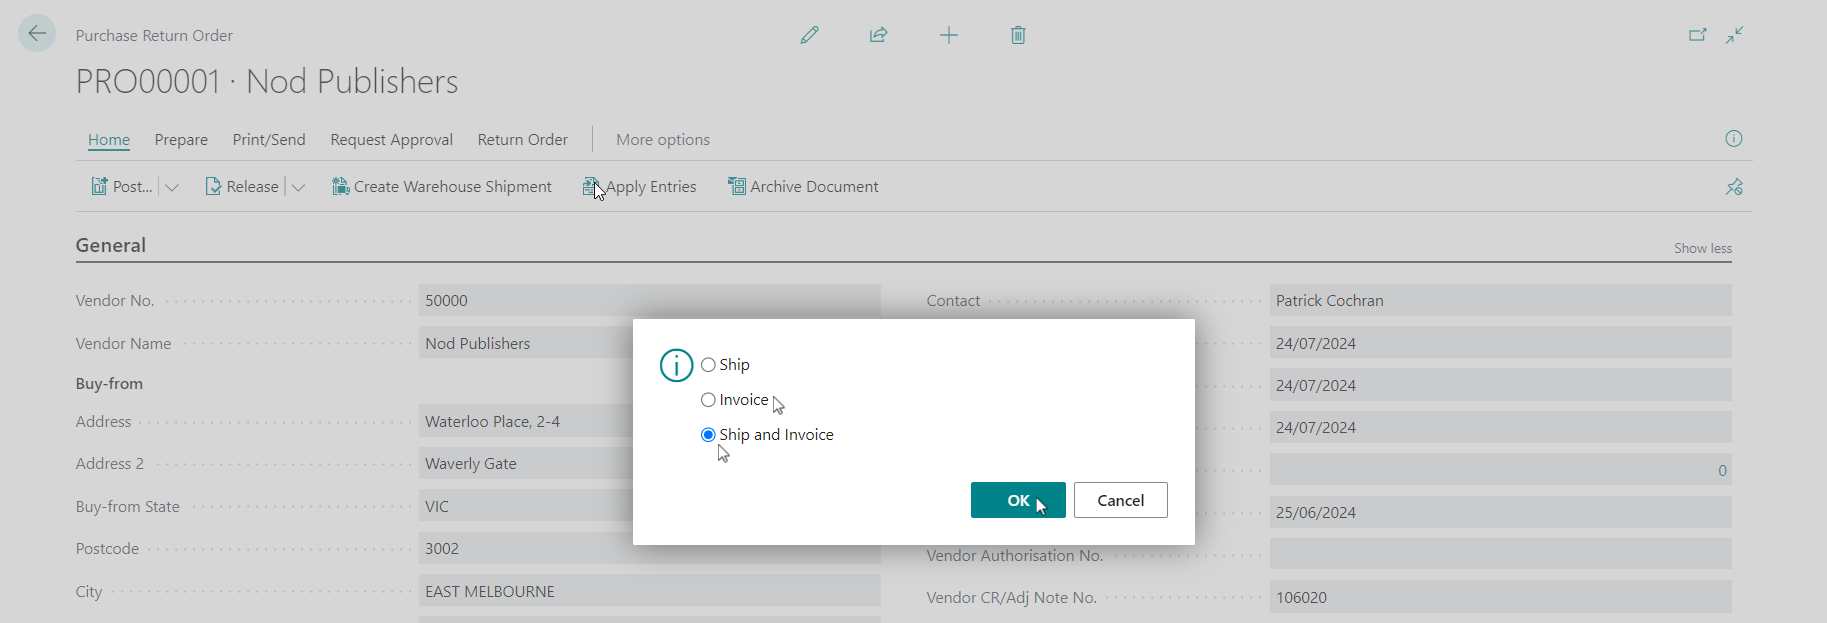
Task: Click the plus icon for new document
Action: (x=948, y=35)
